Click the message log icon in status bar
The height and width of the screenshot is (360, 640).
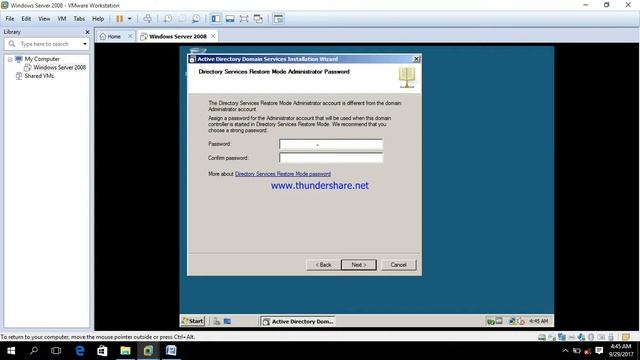click(x=626, y=337)
